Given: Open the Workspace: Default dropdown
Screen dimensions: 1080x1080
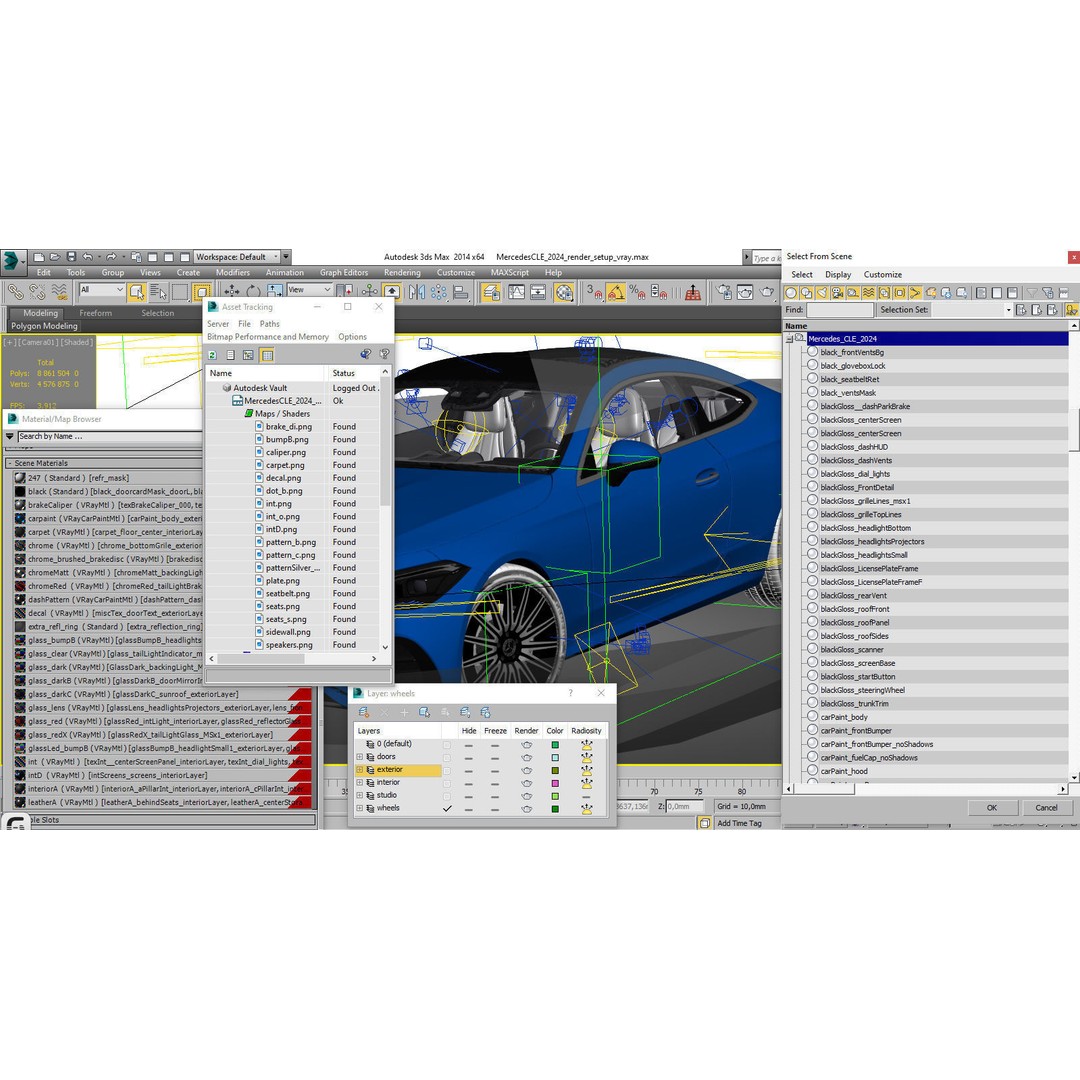Looking at the screenshot, I should click(237, 257).
